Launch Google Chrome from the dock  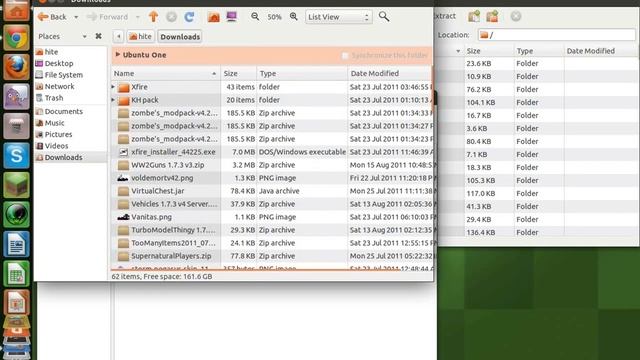(16, 38)
